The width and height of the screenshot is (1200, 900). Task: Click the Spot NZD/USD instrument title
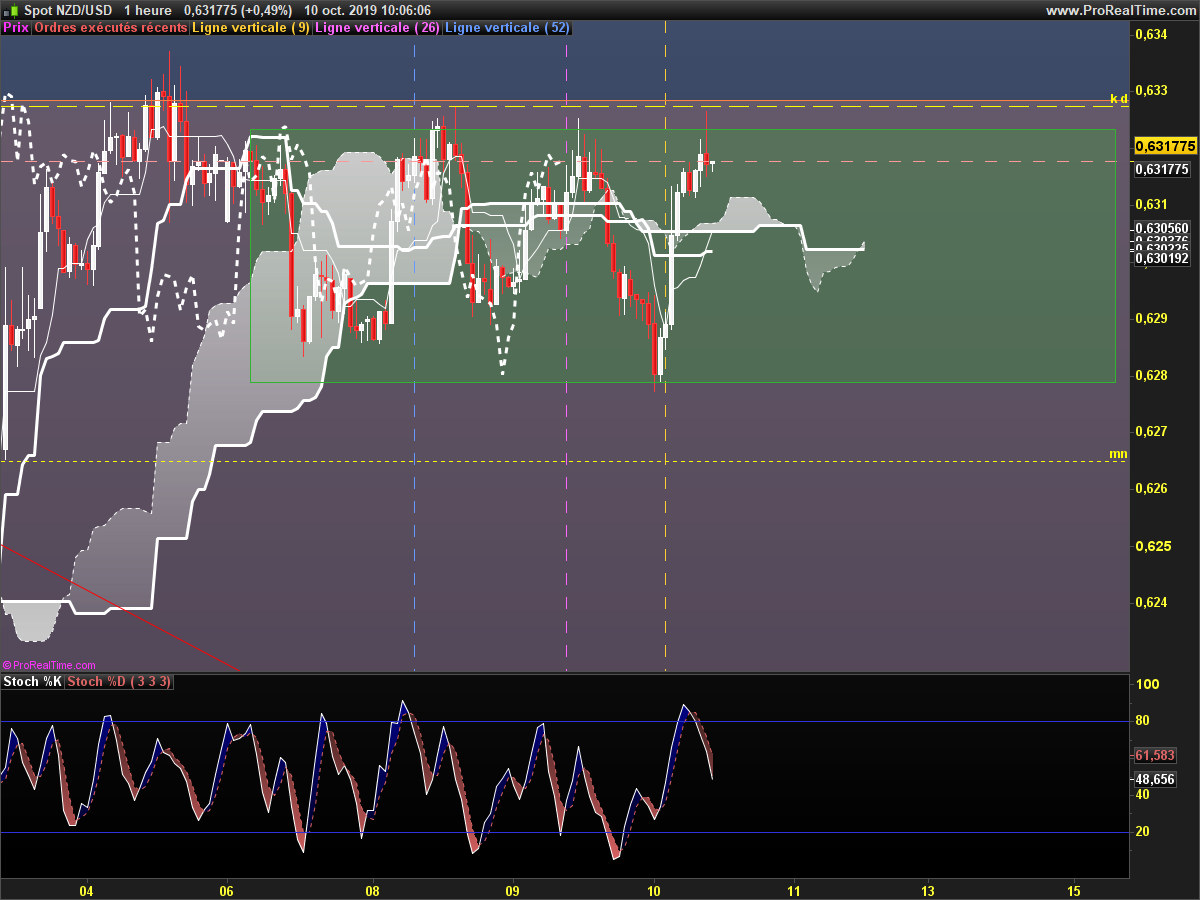[x=69, y=10]
